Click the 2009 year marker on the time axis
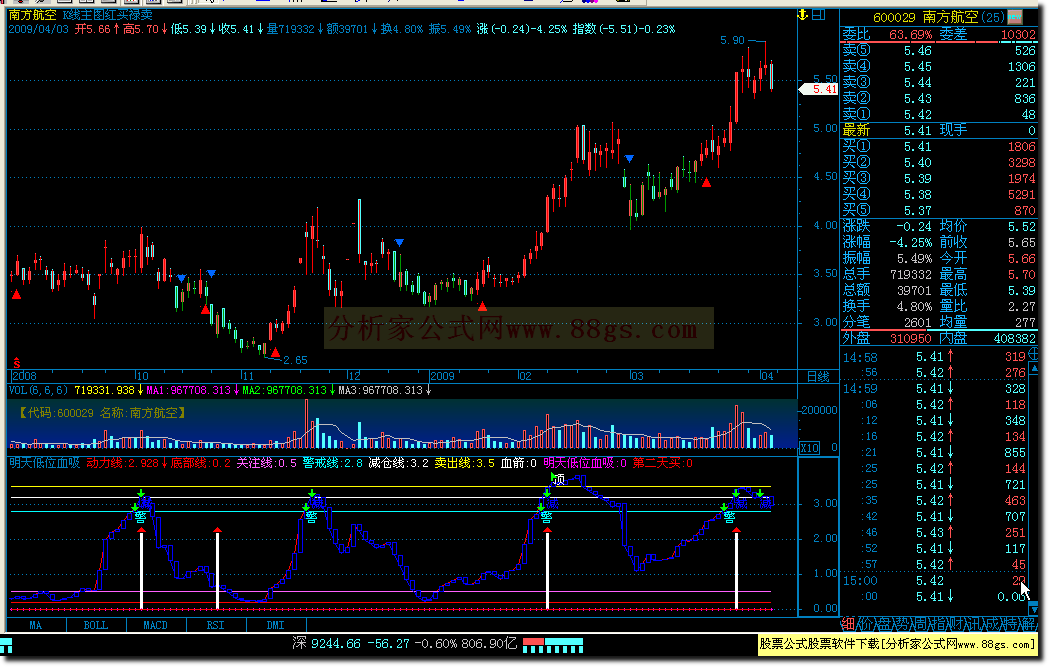Image resolution: width=1050 pixels, height=667 pixels. click(442, 376)
